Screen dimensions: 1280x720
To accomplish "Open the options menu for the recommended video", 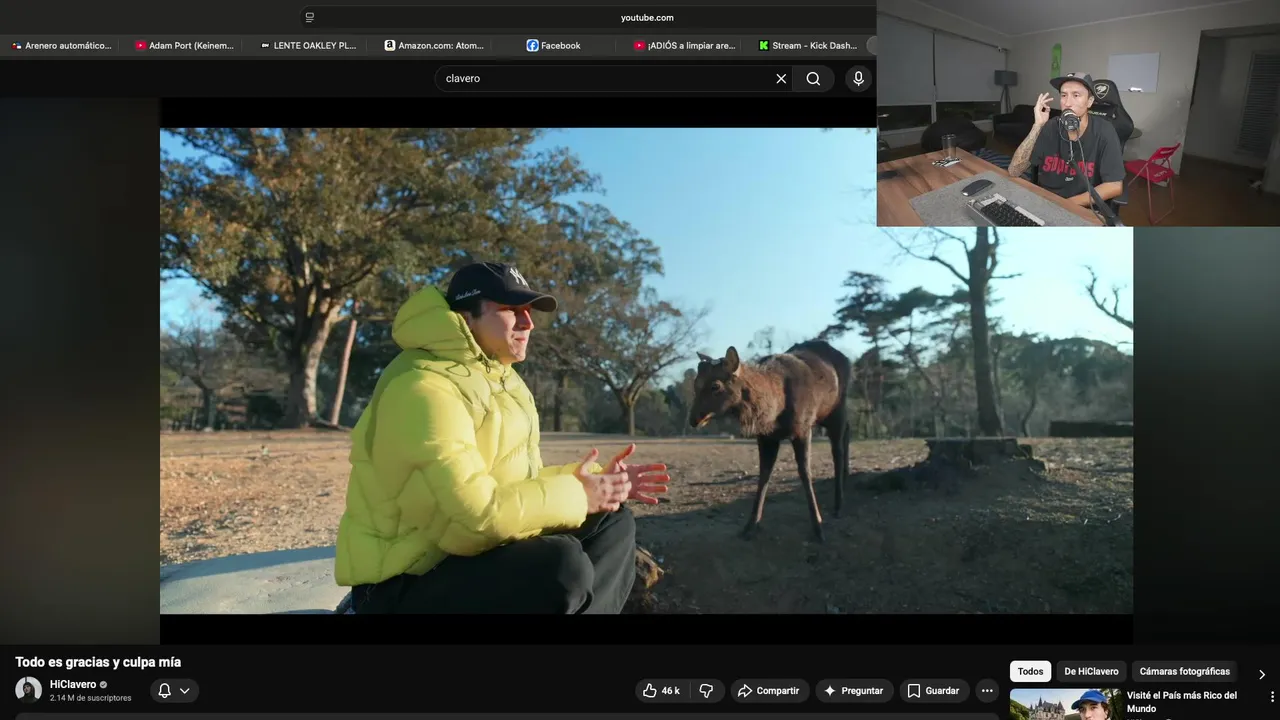I will point(1272,697).
